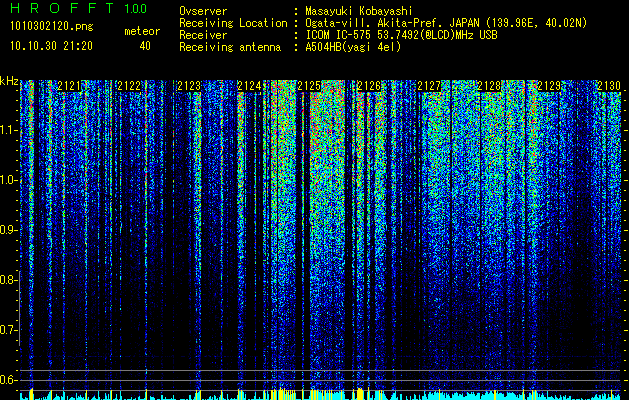
Task: Click the 1.1 frequency axis label
Action: [x=9, y=130]
